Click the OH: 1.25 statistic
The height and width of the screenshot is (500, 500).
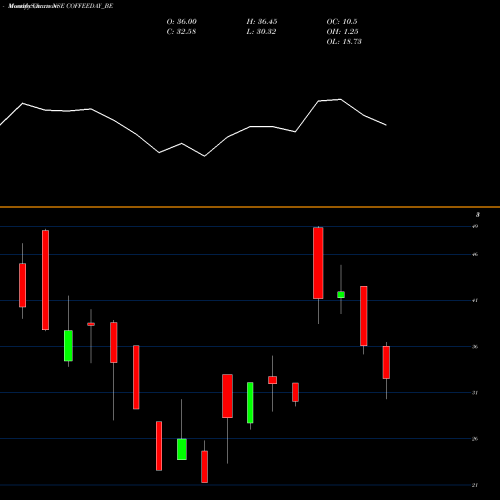342,32
